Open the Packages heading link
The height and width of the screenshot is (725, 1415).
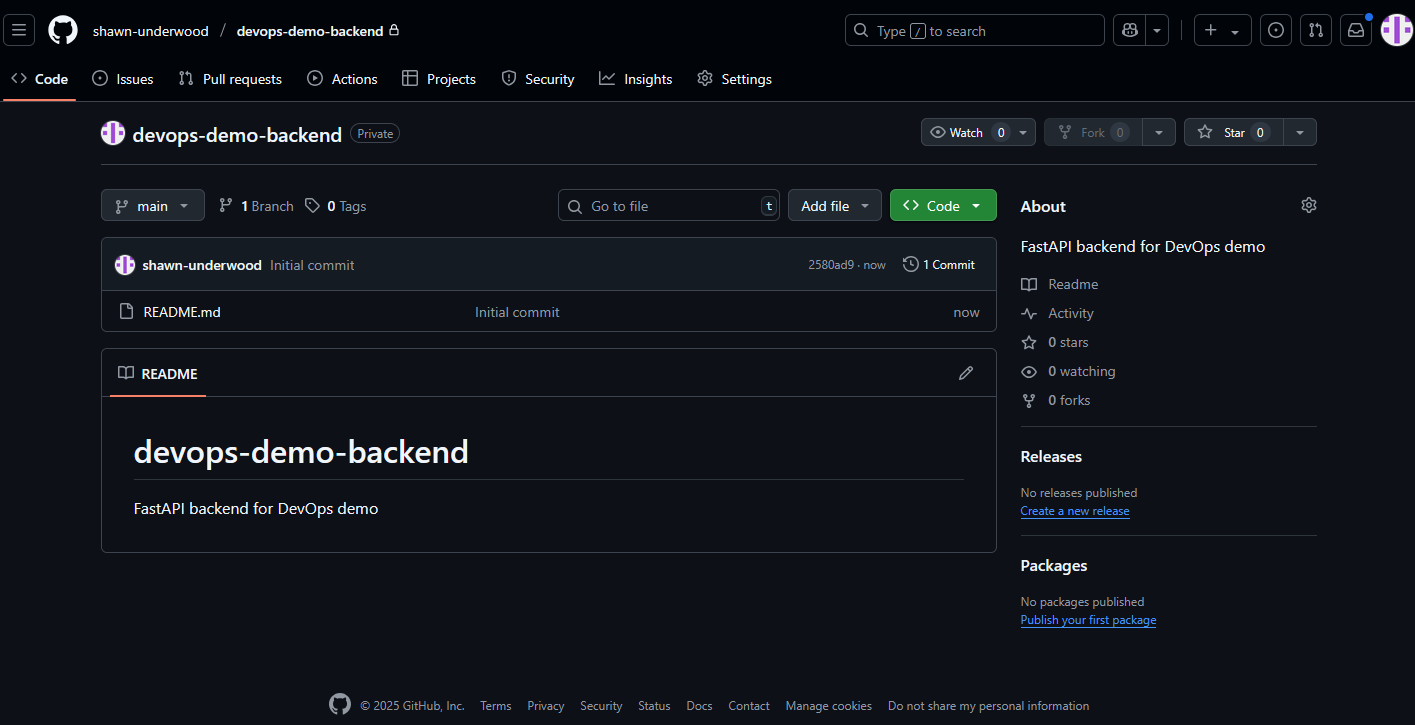[x=1054, y=565]
